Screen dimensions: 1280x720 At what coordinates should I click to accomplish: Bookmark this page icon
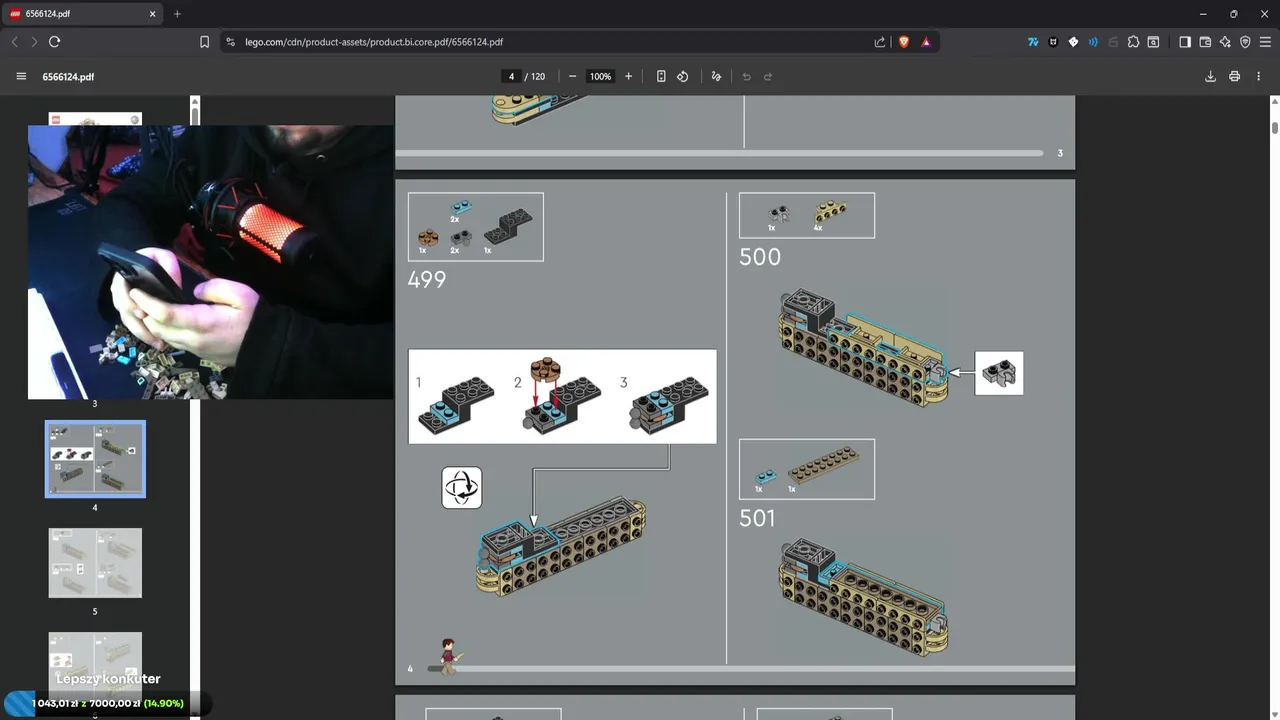tap(204, 42)
